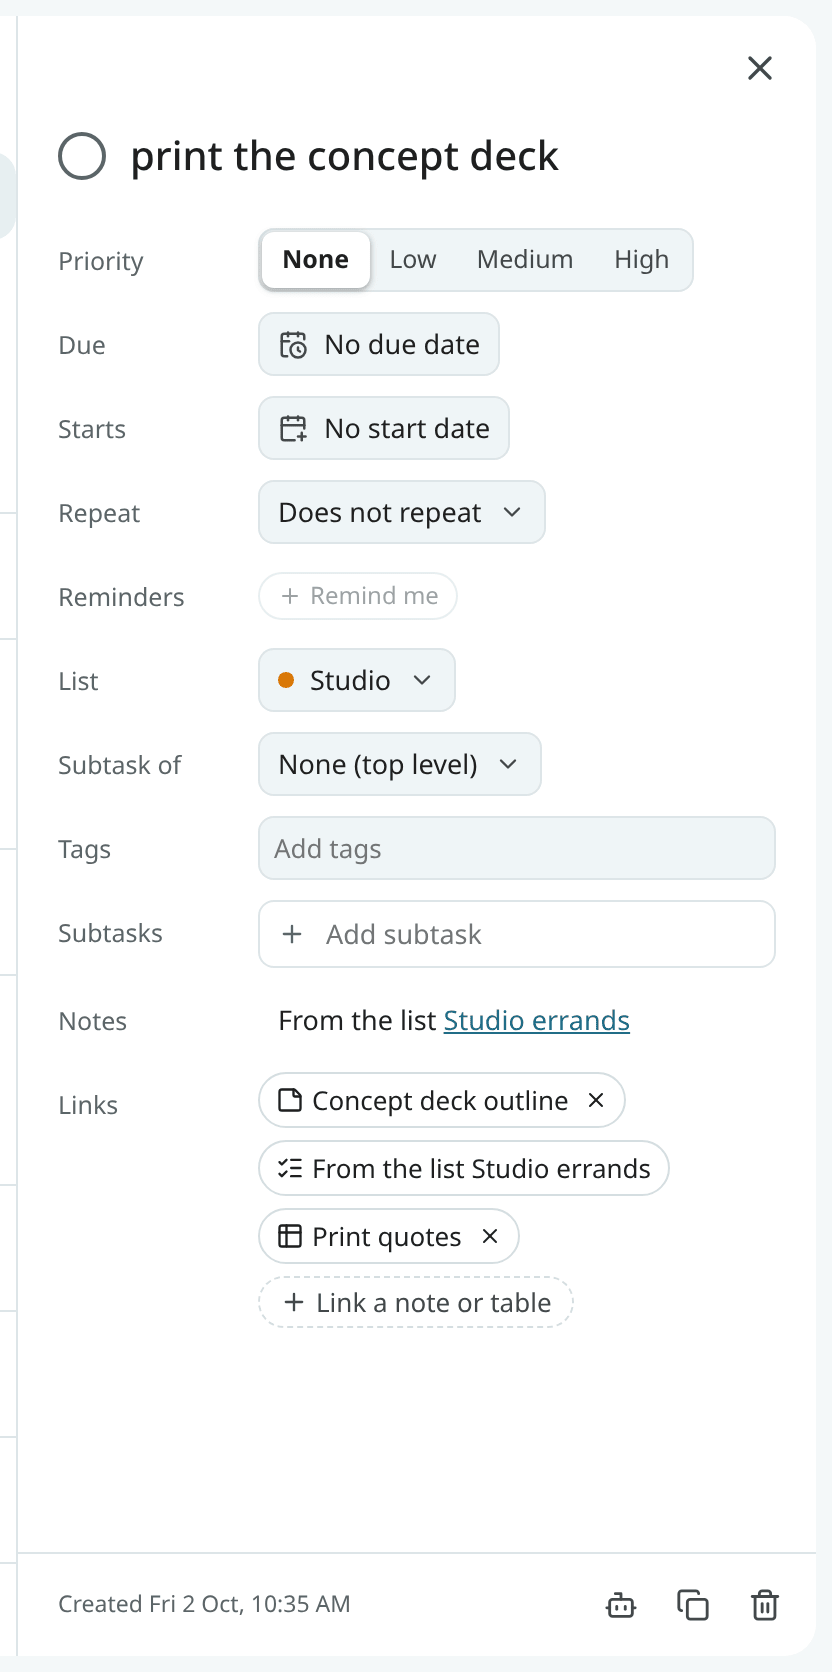Delete the task with the trash icon
This screenshot has height=1672, width=832.
tap(765, 1604)
